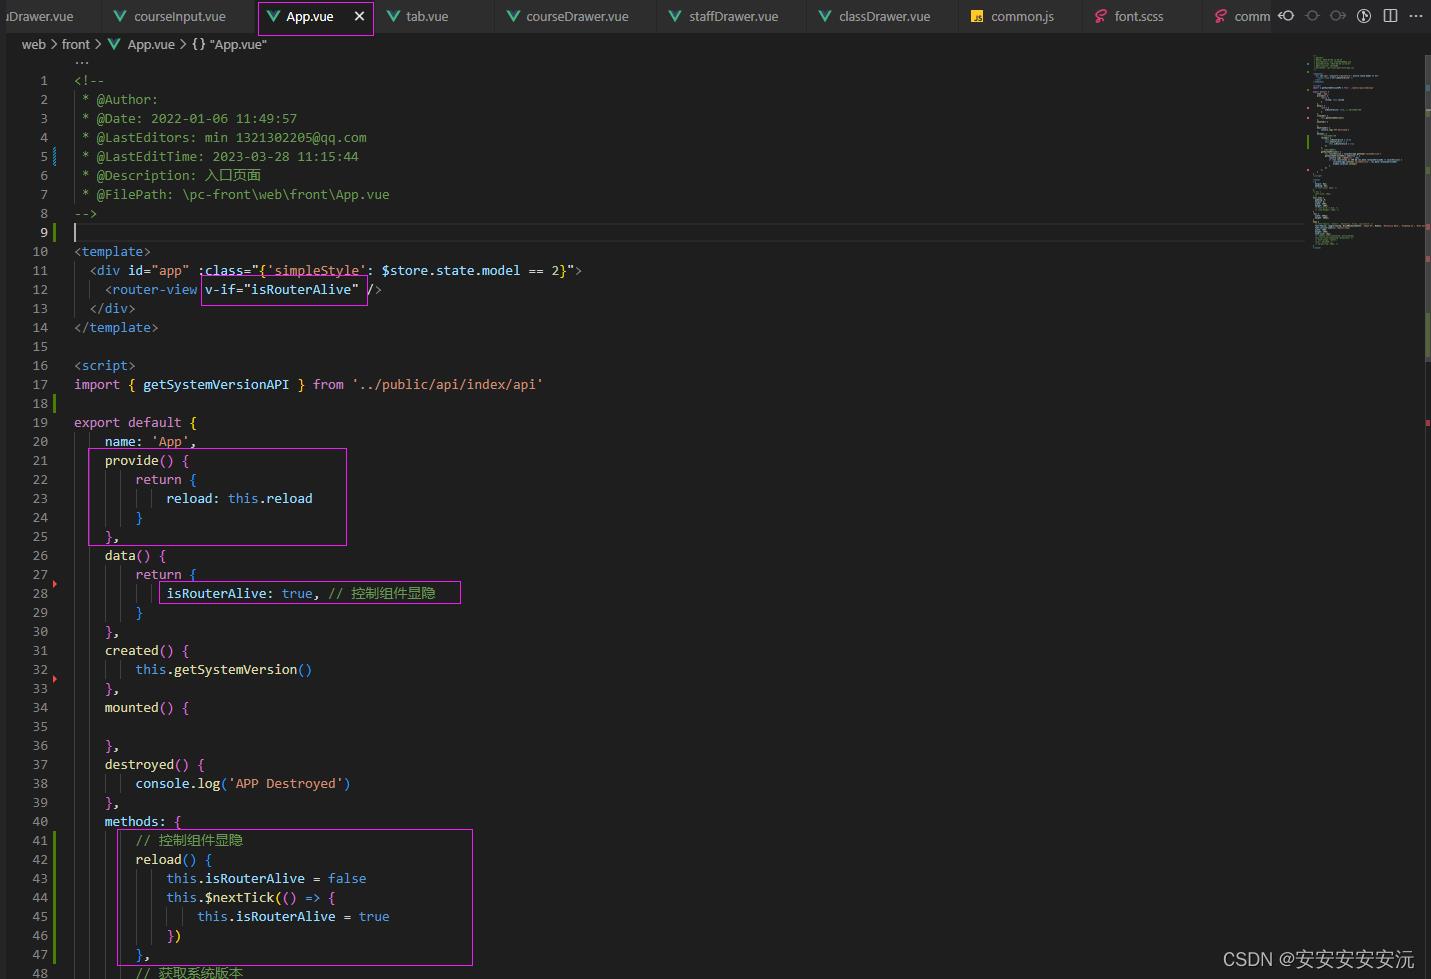Place cursor on empty line 9
The height and width of the screenshot is (979, 1431).
690,232
